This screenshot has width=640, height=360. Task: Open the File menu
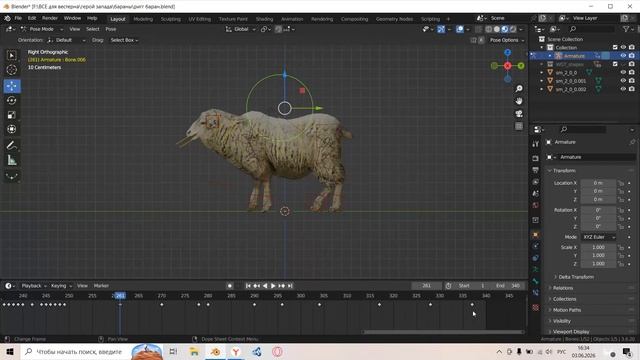click(x=18, y=18)
